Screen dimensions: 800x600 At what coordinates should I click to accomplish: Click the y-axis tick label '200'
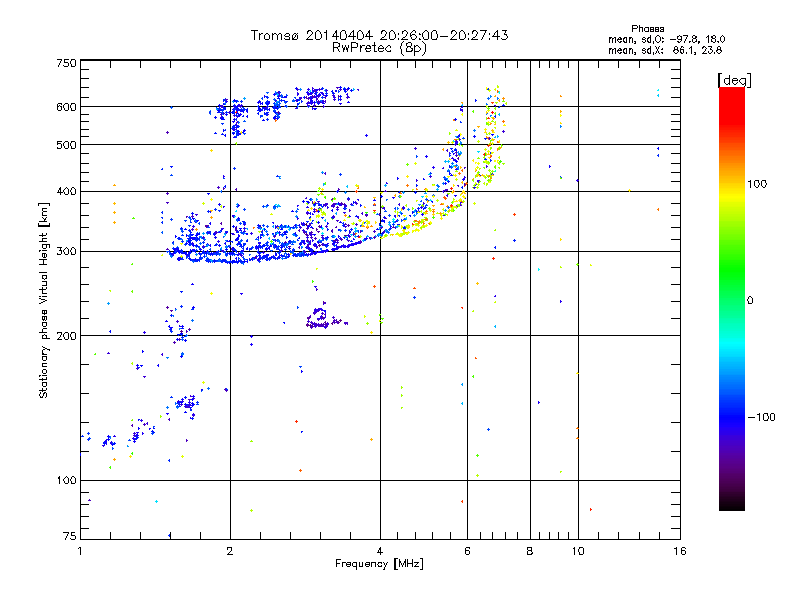66,336
